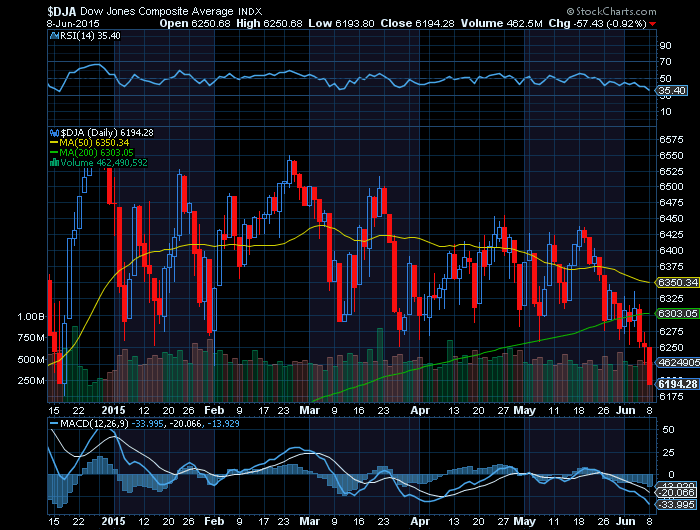Viewport: 700px width, 530px height.
Task: Click Apr on the price chart date axis
Action: (x=420, y=410)
